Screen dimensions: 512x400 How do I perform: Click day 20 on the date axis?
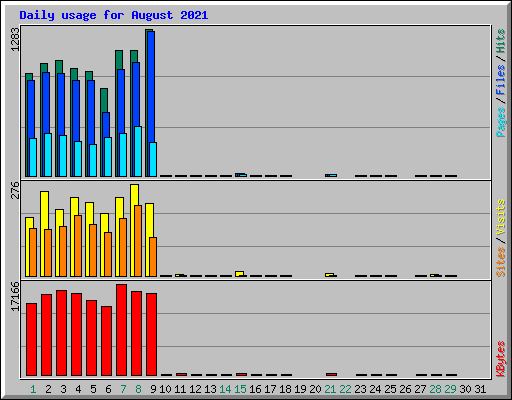point(315,389)
